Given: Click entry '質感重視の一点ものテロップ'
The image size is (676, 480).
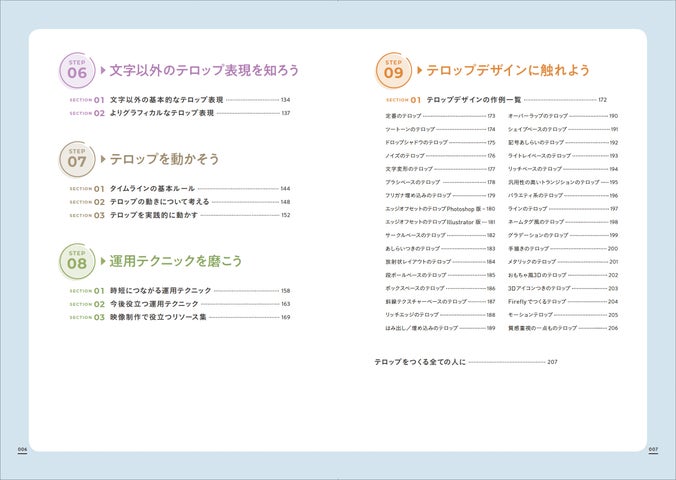Looking at the screenshot, I should click(542, 328).
